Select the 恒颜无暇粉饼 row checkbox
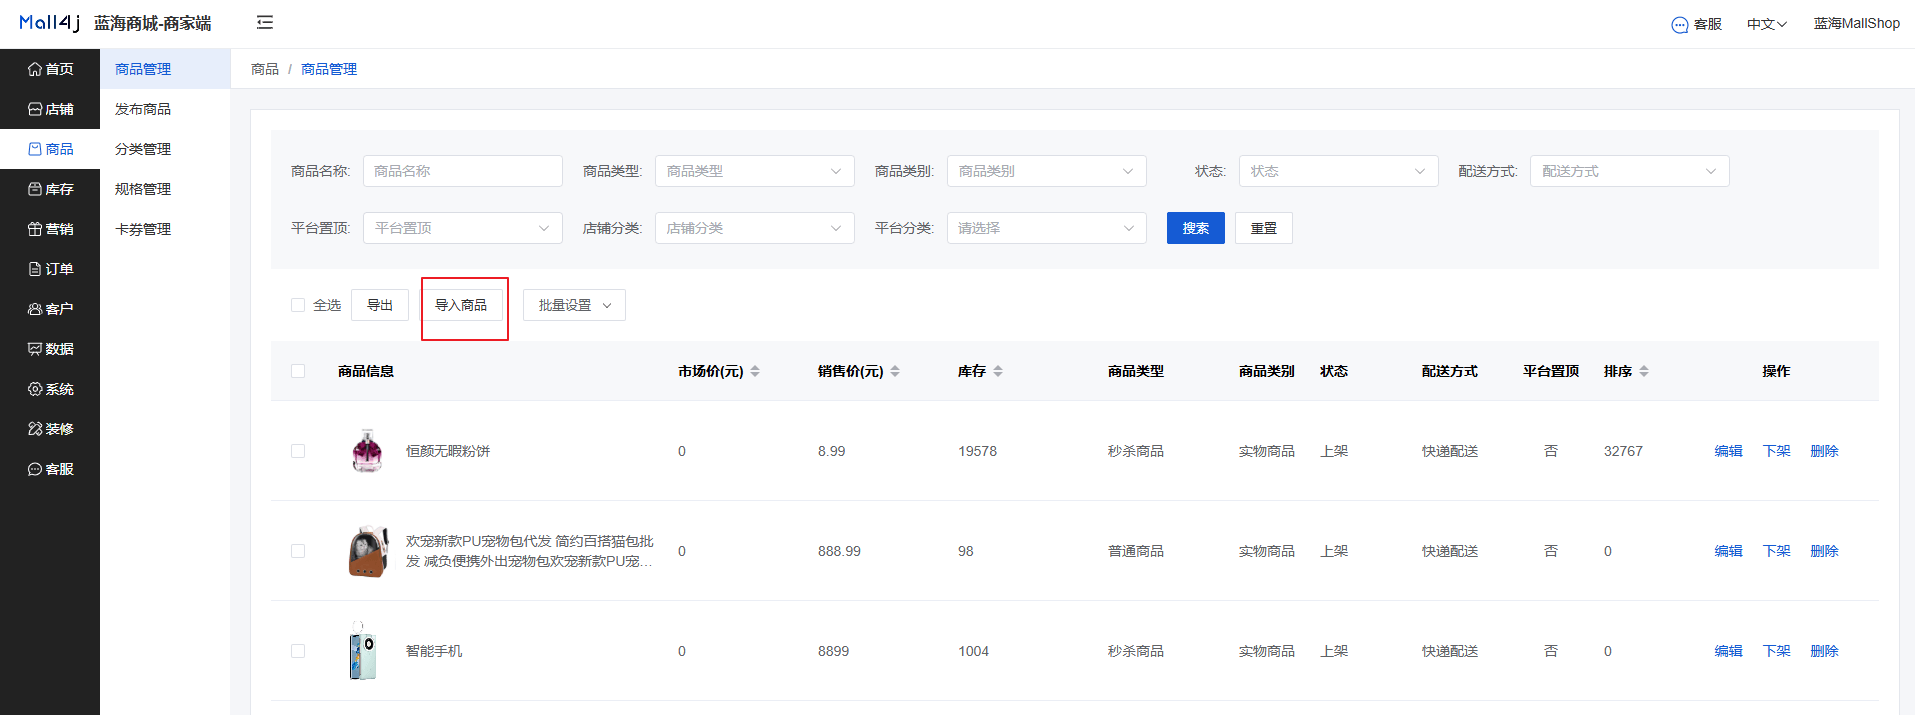The height and width of the screenshot is (715, 1915). [298, 451]
